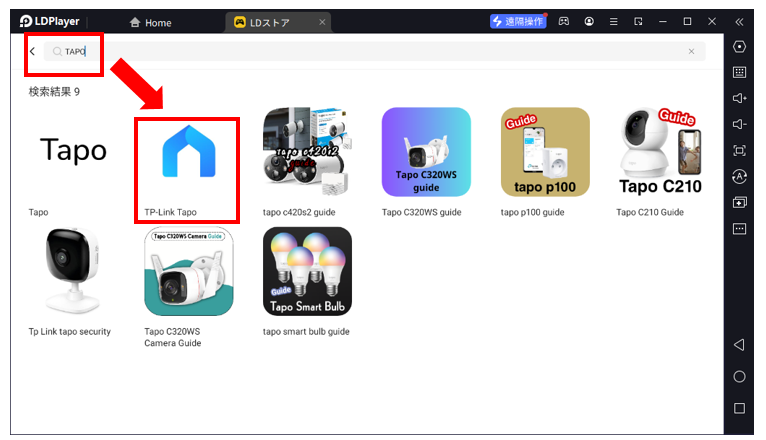This screenshot has width=766, height=440.
Task: Open Tapo C320WS guide app icon
Action: tap(426, 152)
